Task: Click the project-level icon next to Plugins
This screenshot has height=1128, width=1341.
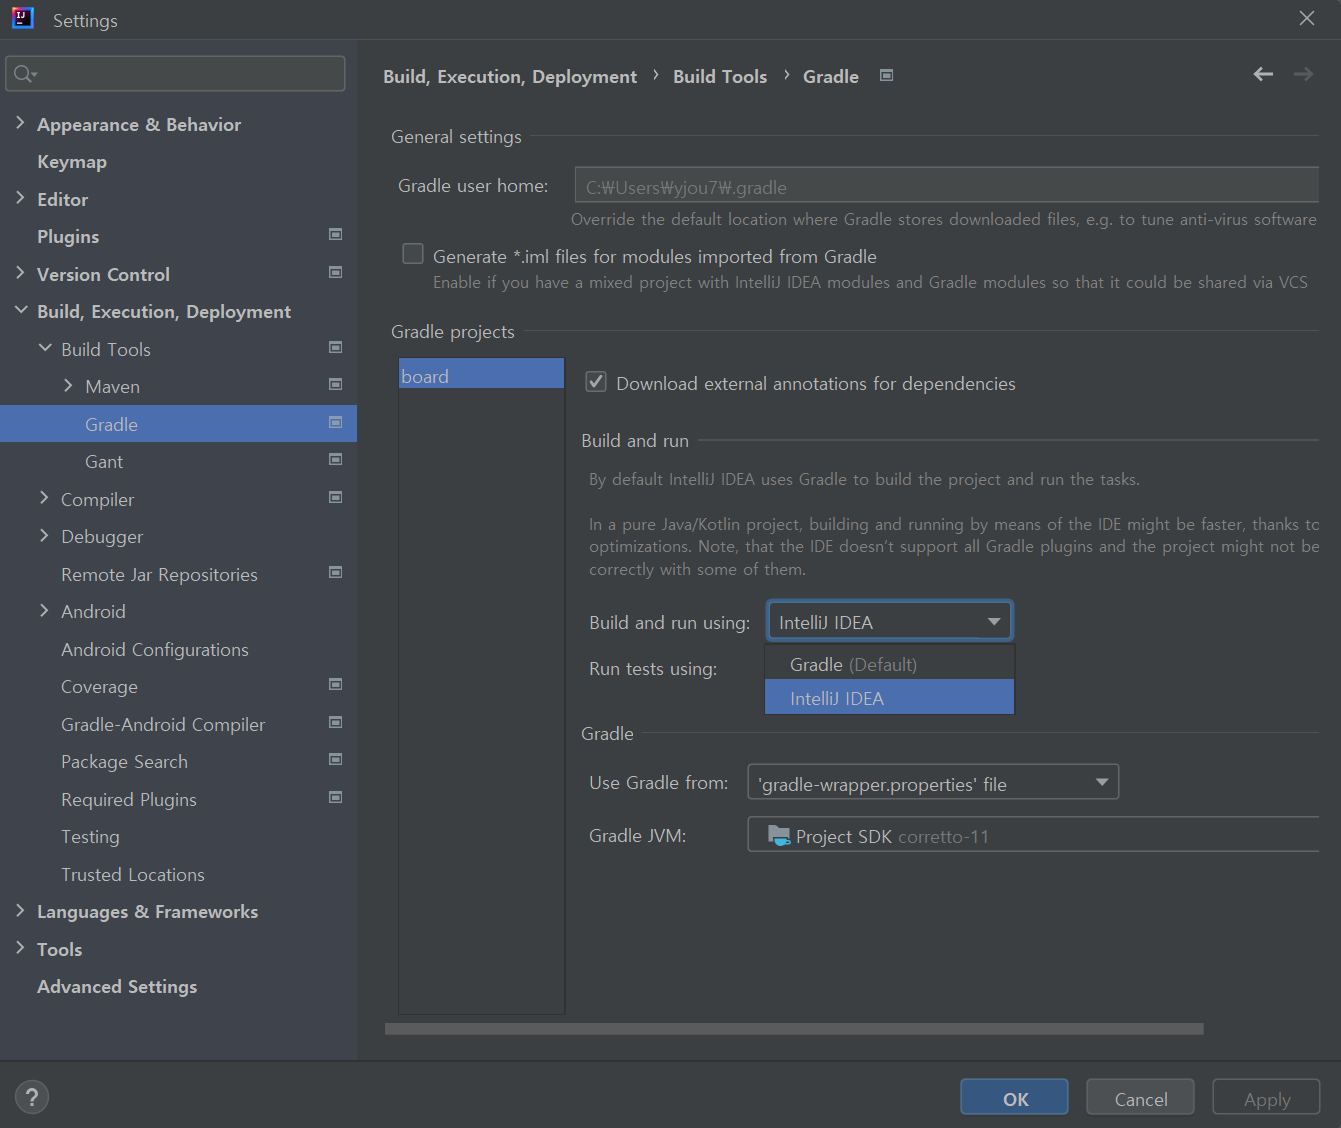Action: coord(336,234)
